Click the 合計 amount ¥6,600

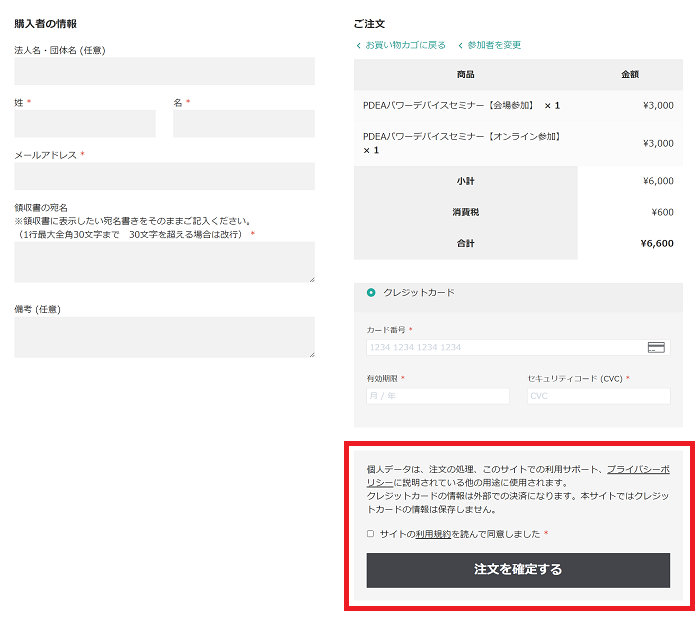(657, 243)
